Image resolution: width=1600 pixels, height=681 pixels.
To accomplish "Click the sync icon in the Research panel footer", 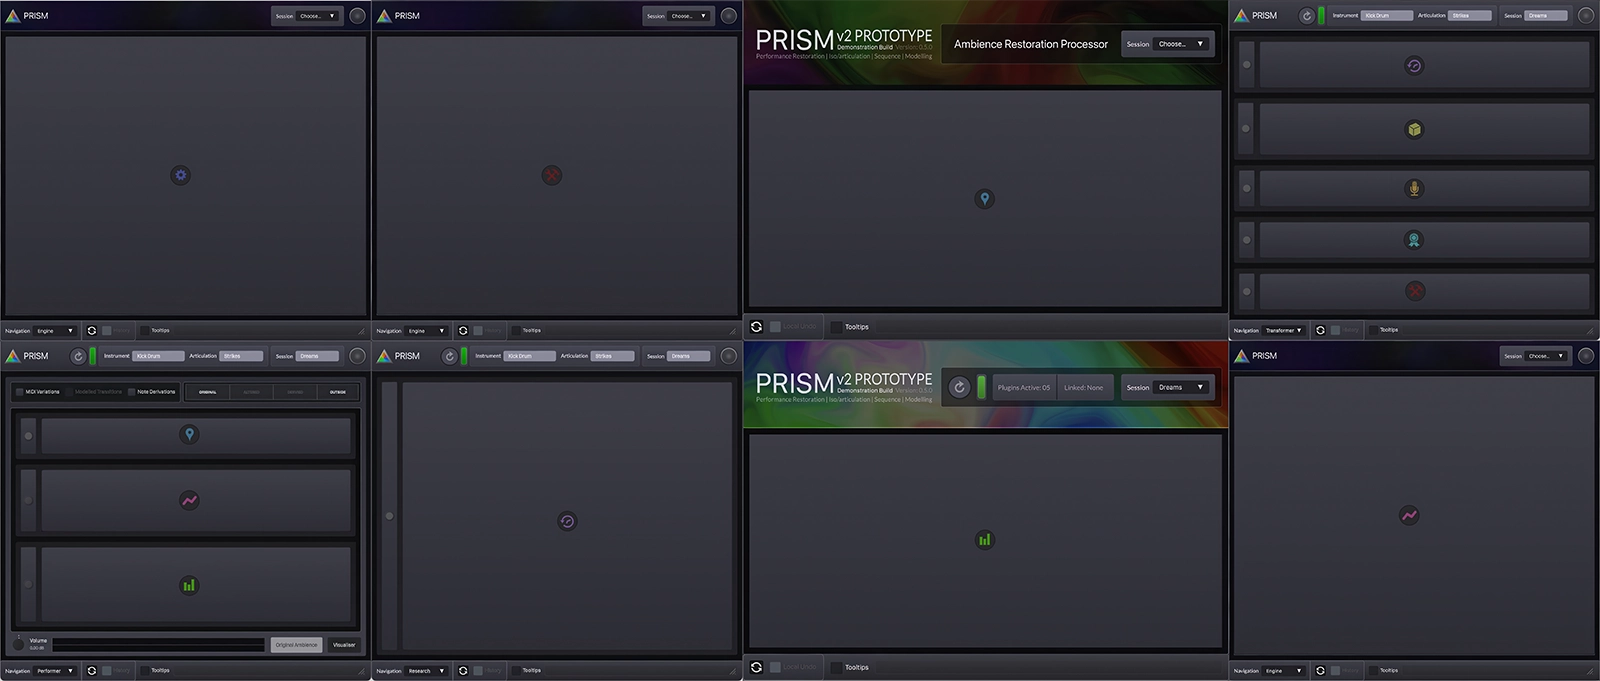I will pyautogui.click(x=463, y=671).
